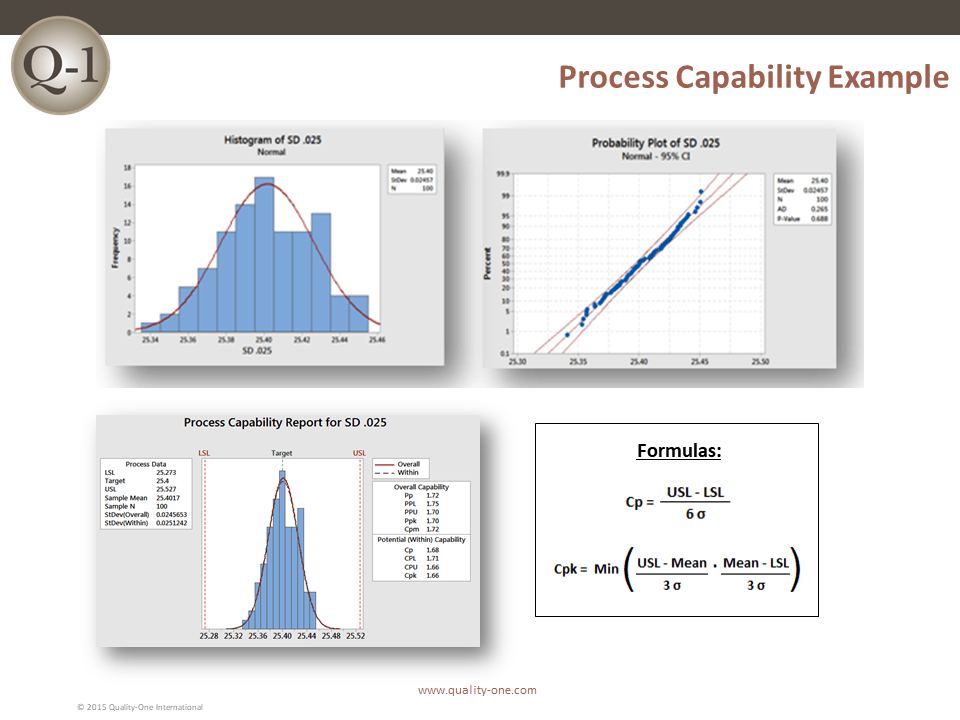Click the tallest histogram bar near 25.40
Screen dimensions: 960x720
coord(264,255)
